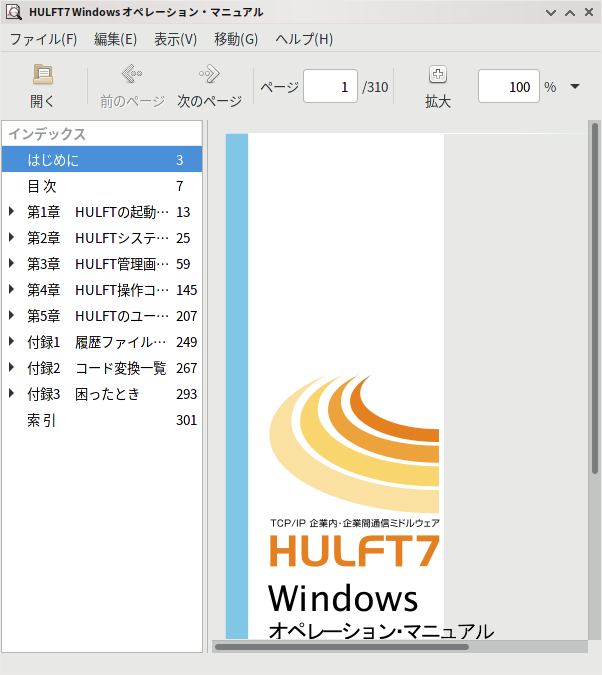Select the はじめに index entry
This screenshot has width=602, height=675.
pos(102,160)
